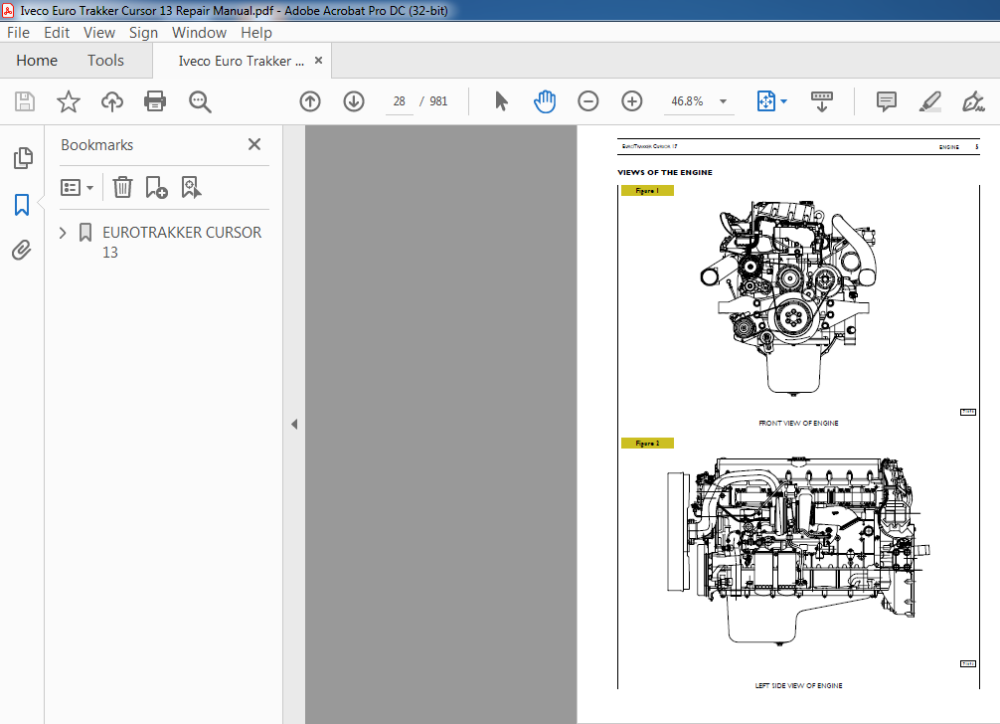Zoom out with the minus button
This screenshot has width=1000, height=724.
(x=588, y=101)
